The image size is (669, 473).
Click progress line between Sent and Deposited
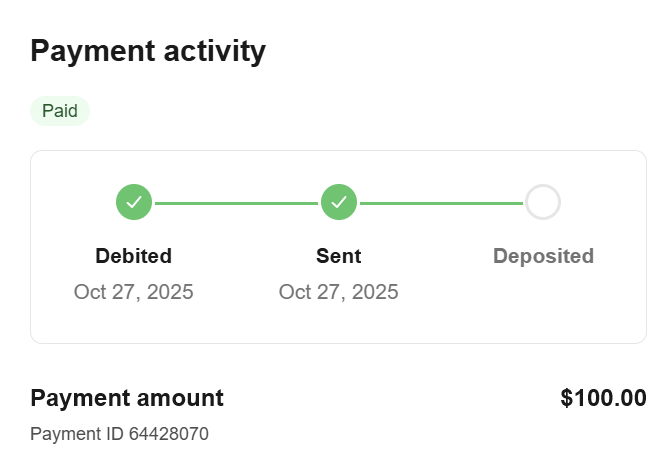tap(441, 203)
